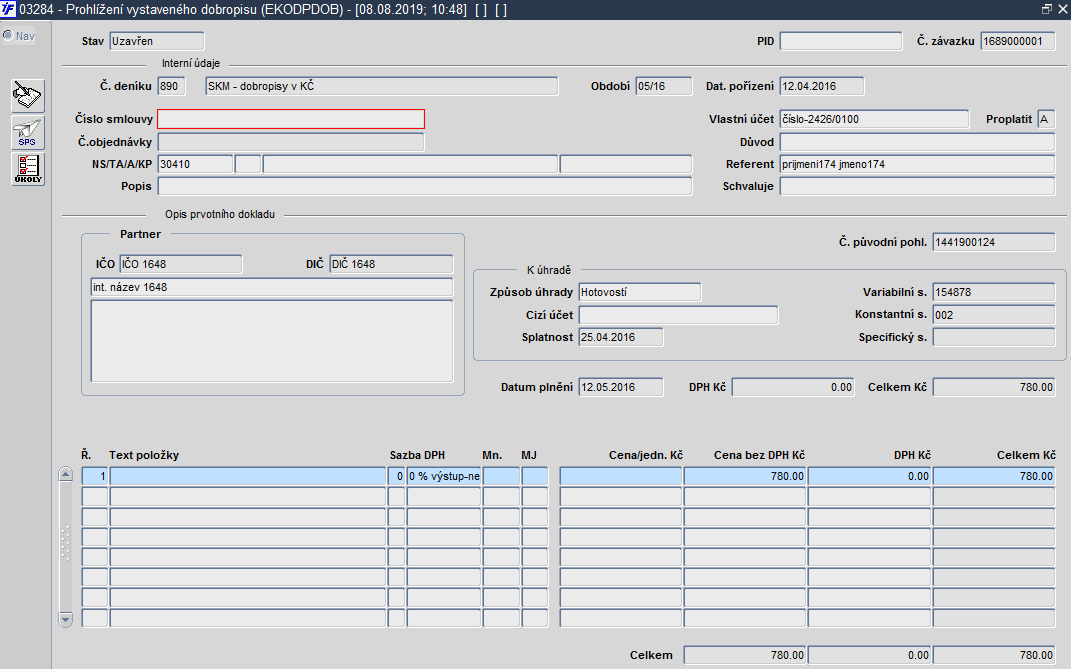
Task: Open the ÚKOLY task list icon
Action: [28, 169]
